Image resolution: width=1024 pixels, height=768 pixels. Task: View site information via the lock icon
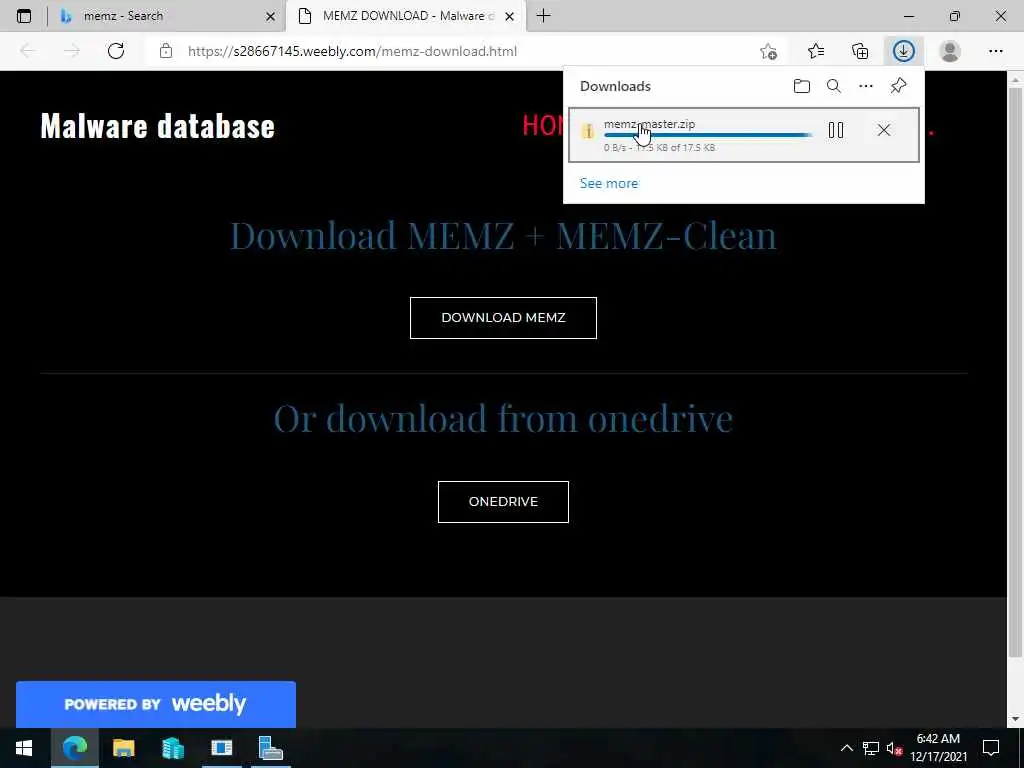click(166, 51)
